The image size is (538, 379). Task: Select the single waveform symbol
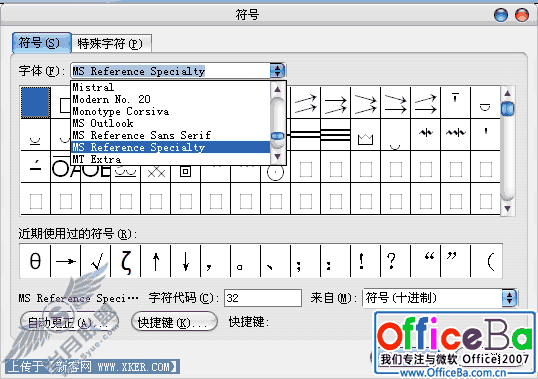pos(425,135)
